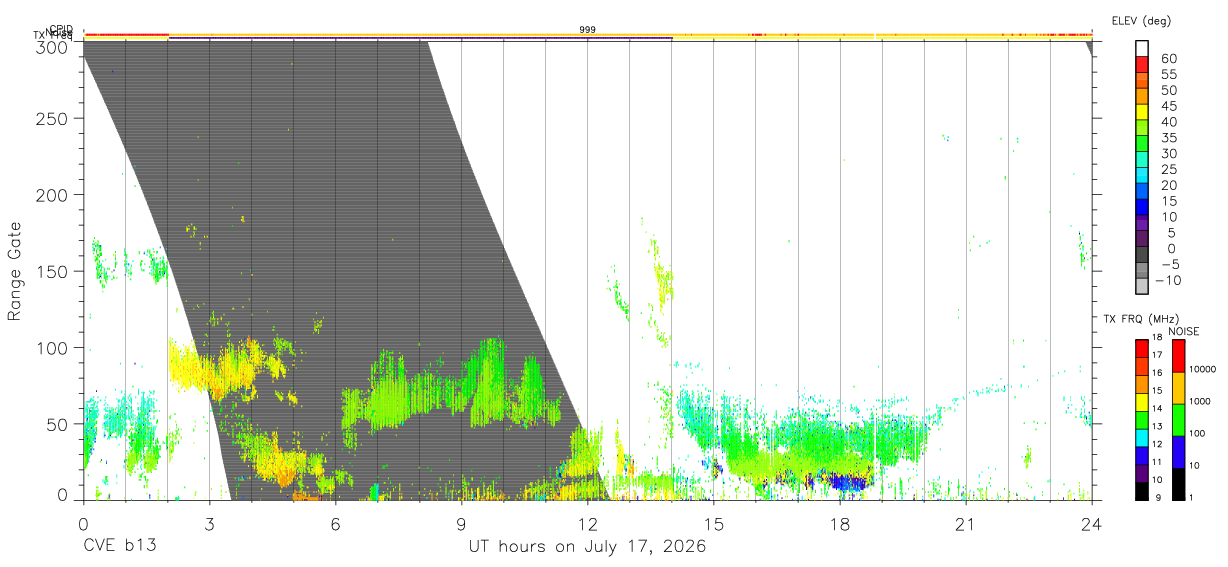Click the 100 tick label on the Range Gate axis

52,347
